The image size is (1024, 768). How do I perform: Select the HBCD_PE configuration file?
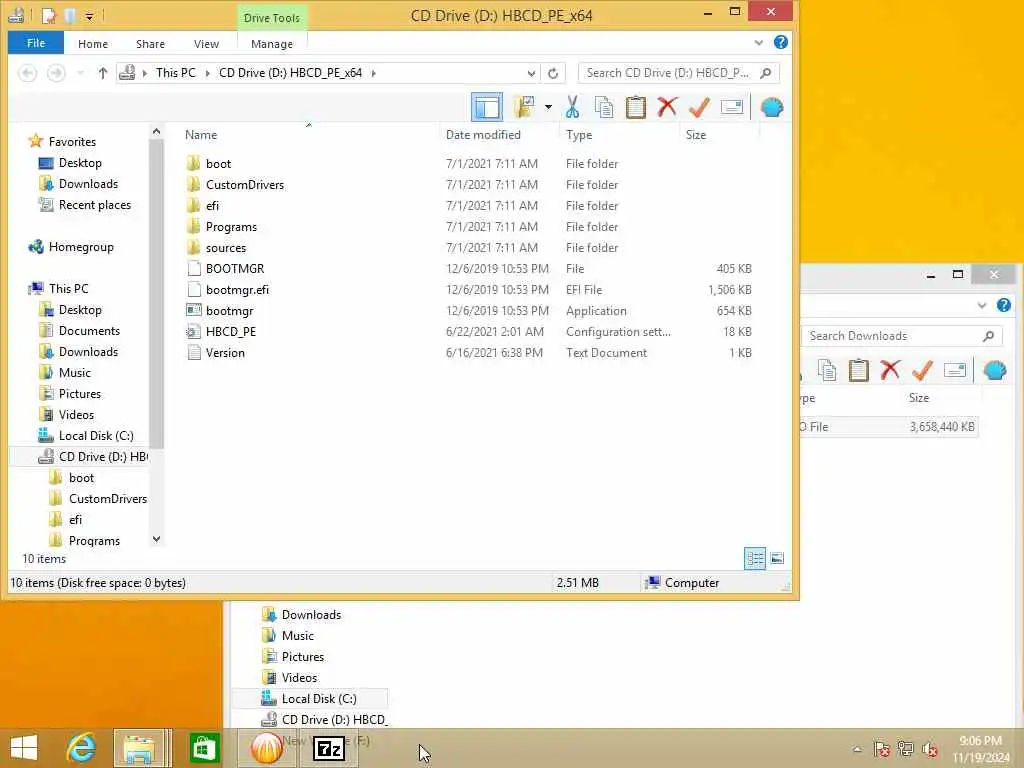click(x=231, y=332)
